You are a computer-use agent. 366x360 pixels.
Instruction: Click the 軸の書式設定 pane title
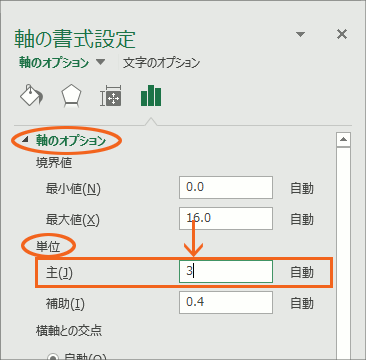[x=75, y=39]
